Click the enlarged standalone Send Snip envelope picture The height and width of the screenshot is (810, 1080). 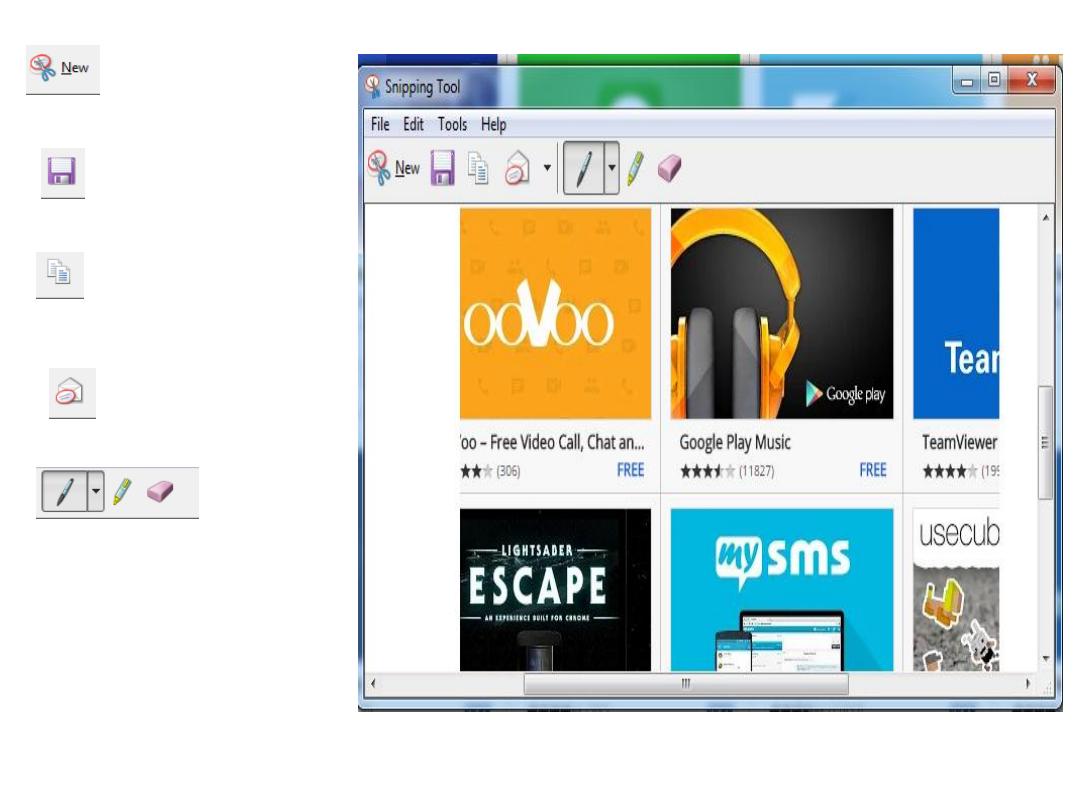click(72, 393)
